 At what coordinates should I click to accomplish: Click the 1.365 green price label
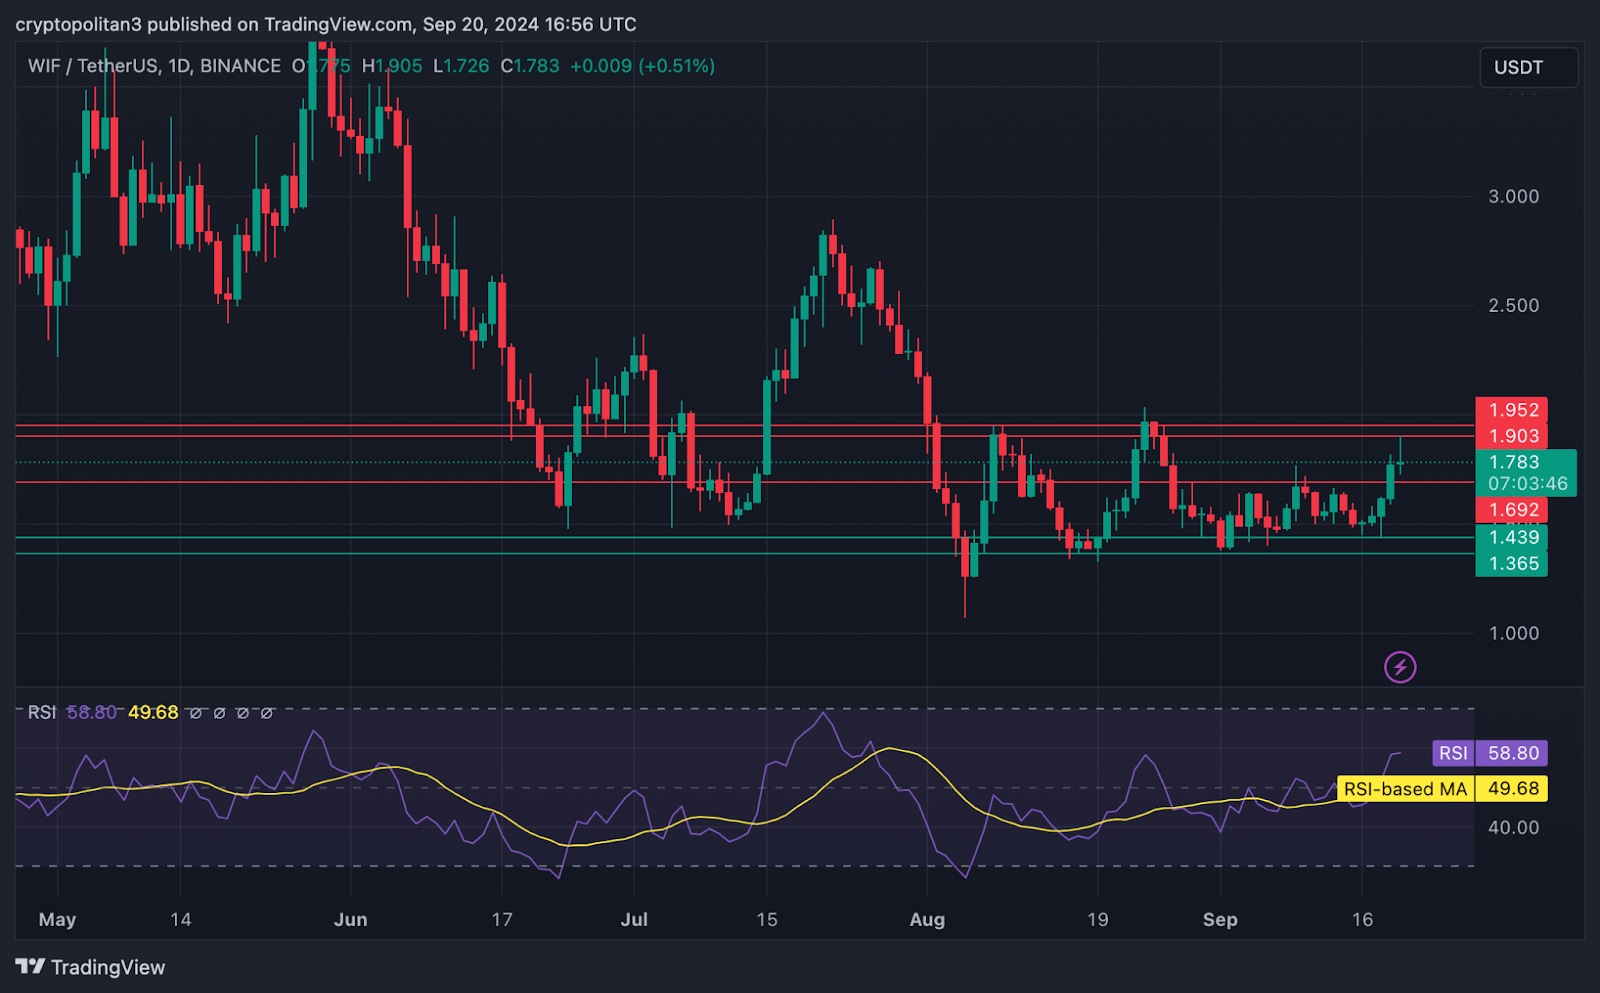(x=1512, y=563)
